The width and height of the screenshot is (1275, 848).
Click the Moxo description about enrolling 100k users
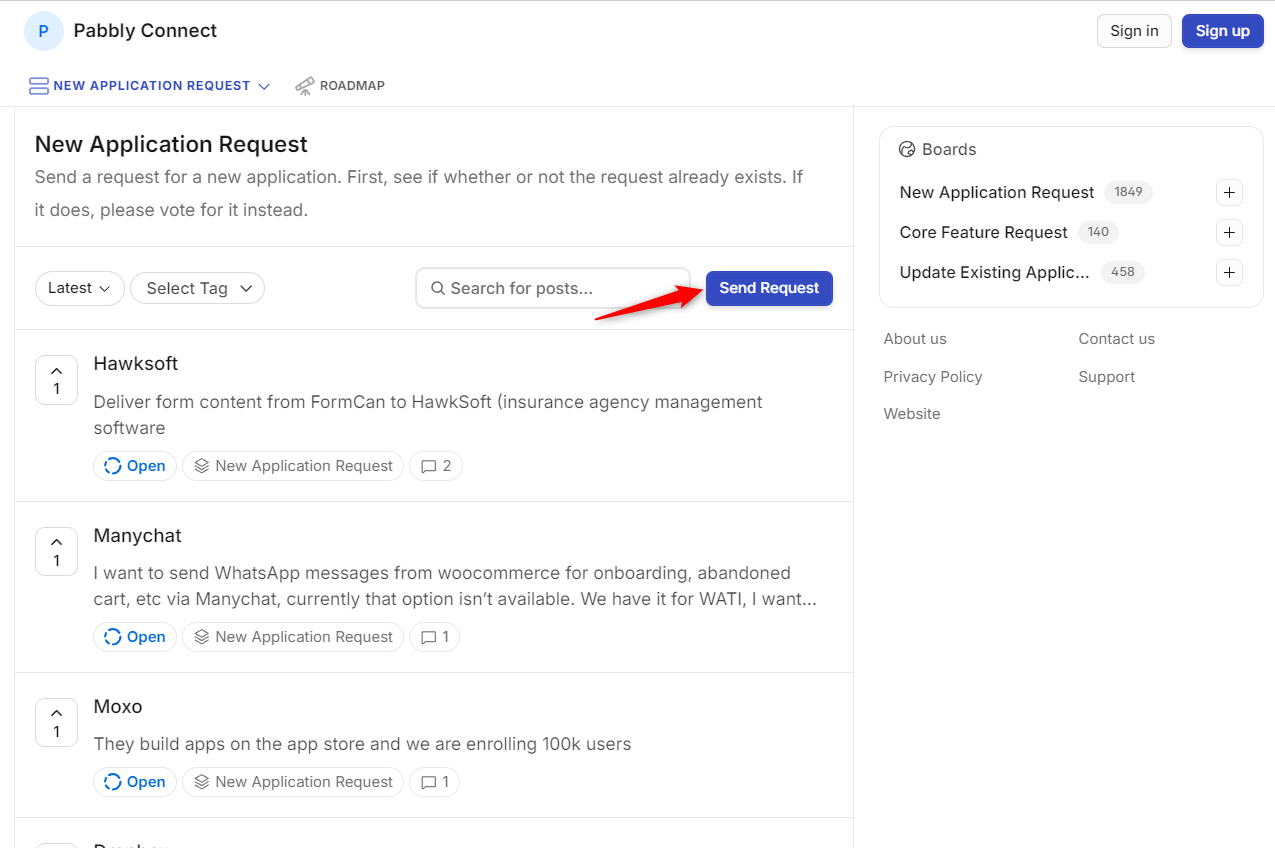[362, 744]
